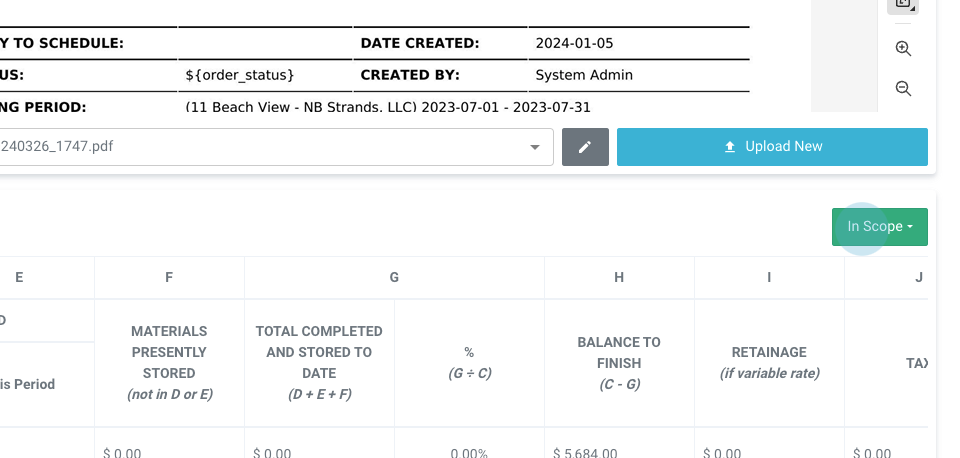Click the zoom in magnifier icon
This screenshot has width=960, height=458.
click(x=903, y=48)
